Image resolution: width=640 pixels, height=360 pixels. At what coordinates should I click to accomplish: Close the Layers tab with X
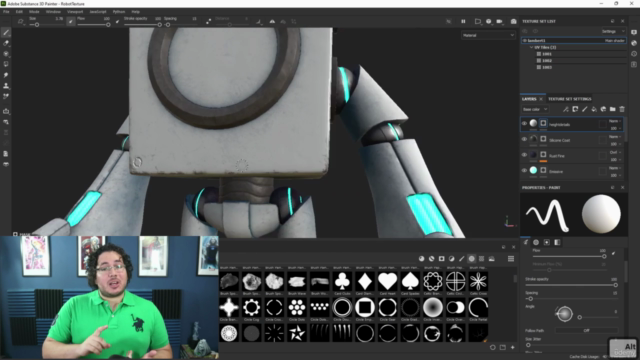(x=541, y=99)
